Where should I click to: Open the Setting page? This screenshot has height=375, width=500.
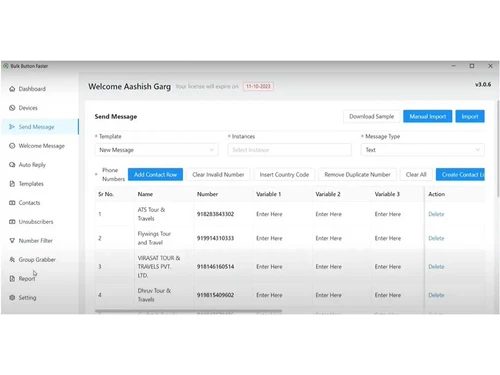click(27, 298)
